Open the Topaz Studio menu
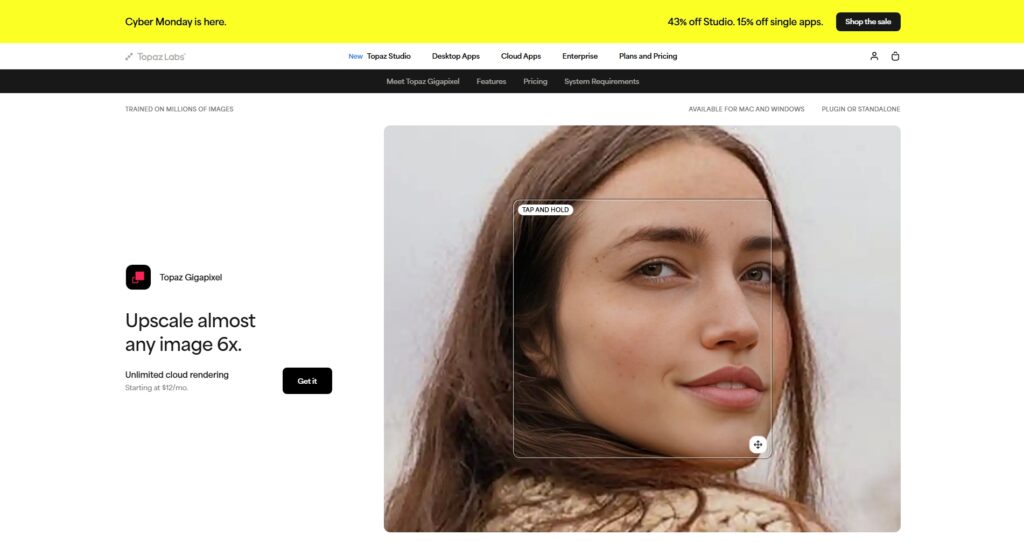1024x542 pixels. tap(389, 56)
